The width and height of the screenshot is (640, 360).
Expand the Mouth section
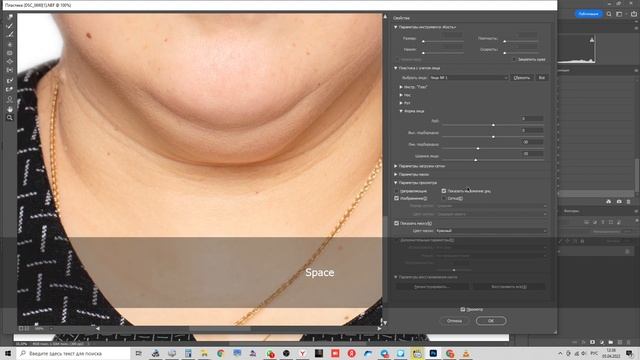pos(401,103)
